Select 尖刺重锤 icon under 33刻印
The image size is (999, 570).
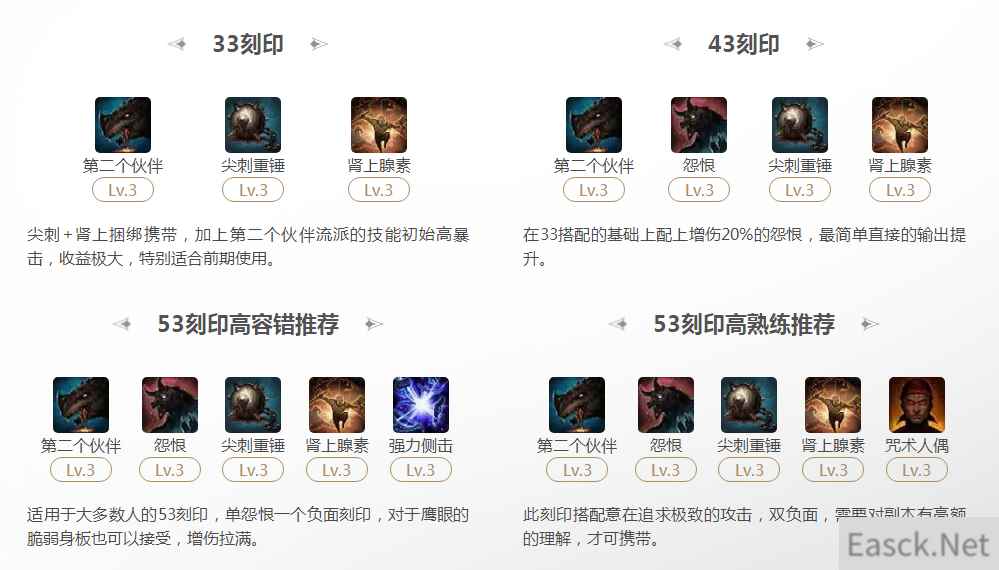click(253, 125)
